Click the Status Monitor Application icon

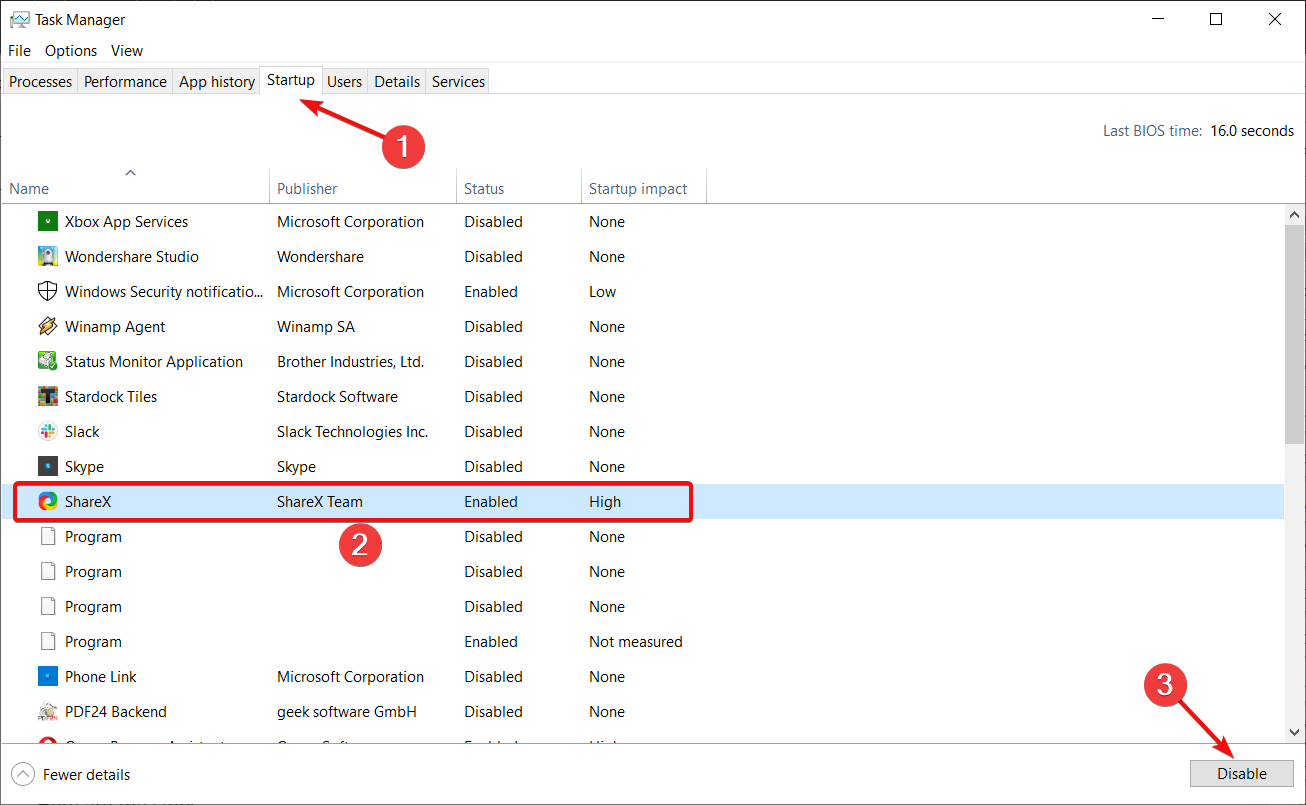point(48,362)
